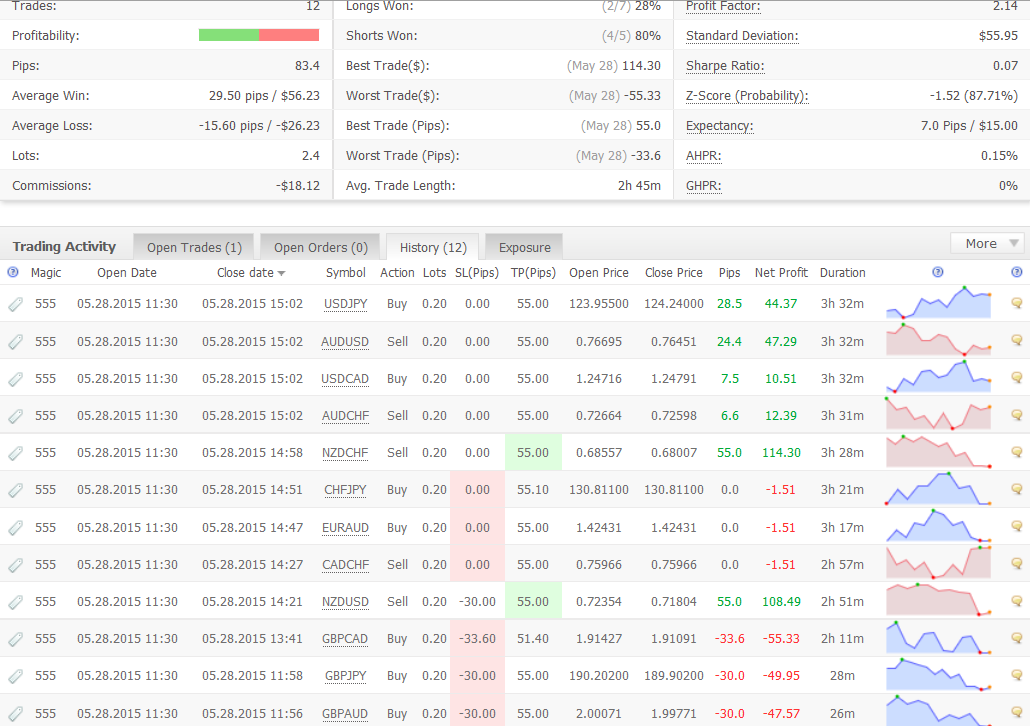Click the Sharpe Ratio label
Viewport: 1030px width, 726px height.
pyautogui.click(x=725, y=66)
